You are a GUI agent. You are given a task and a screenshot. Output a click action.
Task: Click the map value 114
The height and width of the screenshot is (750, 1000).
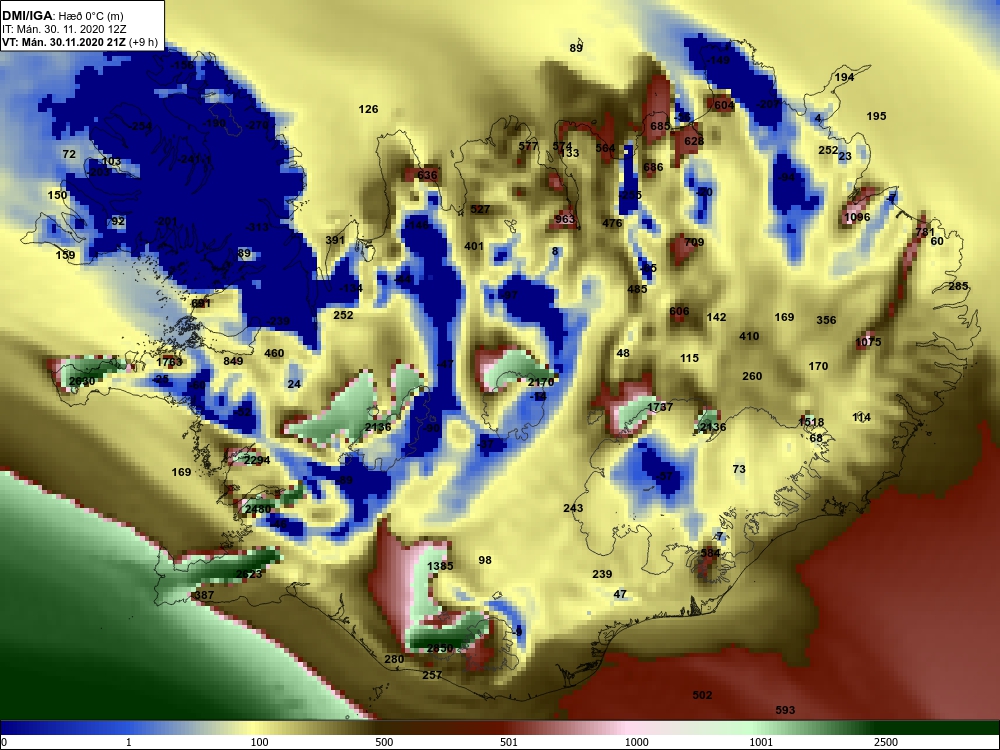click(x=862, y=418)
